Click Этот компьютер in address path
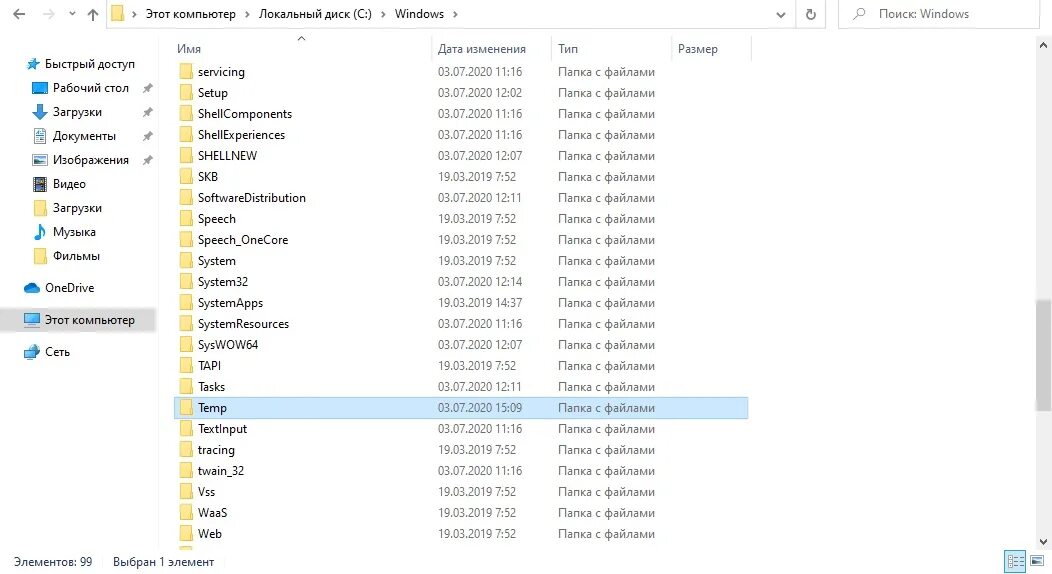1052x574 pixels. point(191,14)
